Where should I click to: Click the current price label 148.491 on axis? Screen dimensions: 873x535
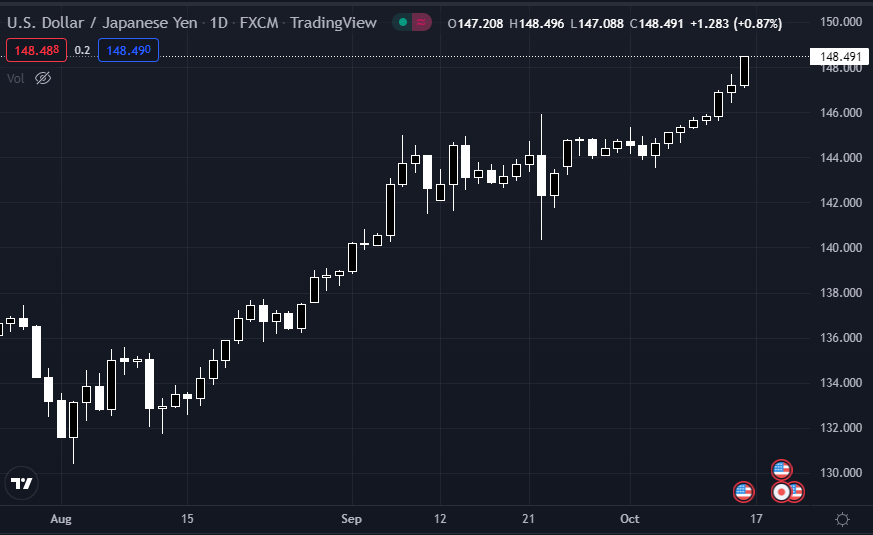841,57
